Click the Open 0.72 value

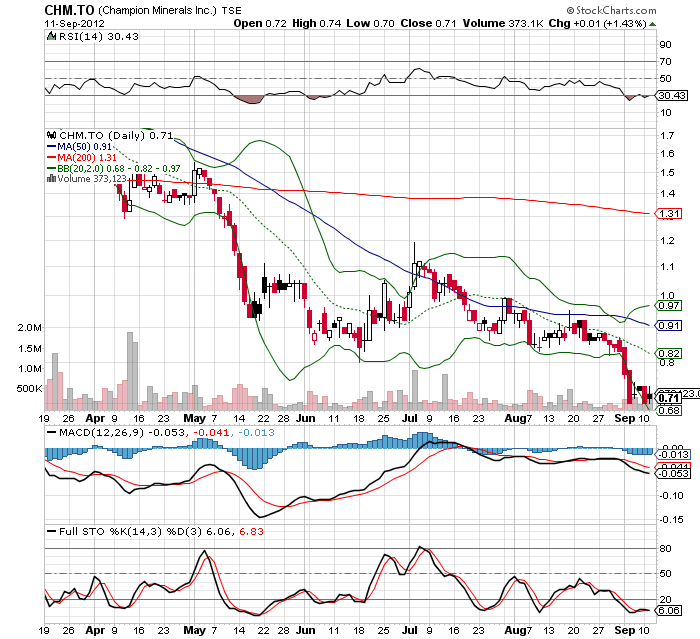tap(260, 23)
